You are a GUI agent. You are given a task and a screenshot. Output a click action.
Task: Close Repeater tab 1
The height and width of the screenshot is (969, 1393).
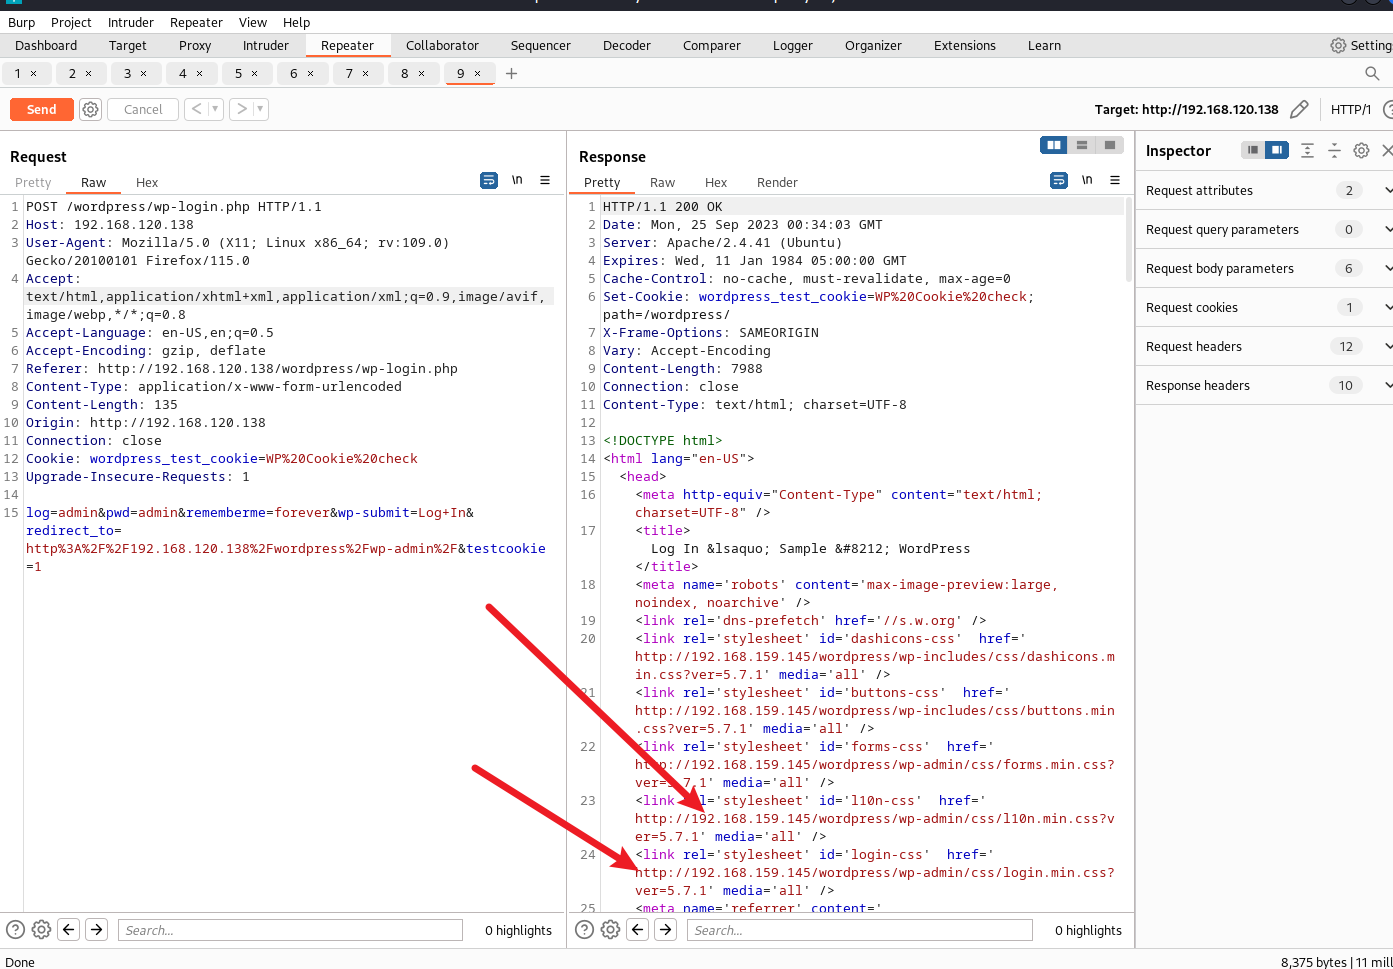pos(33,73)
